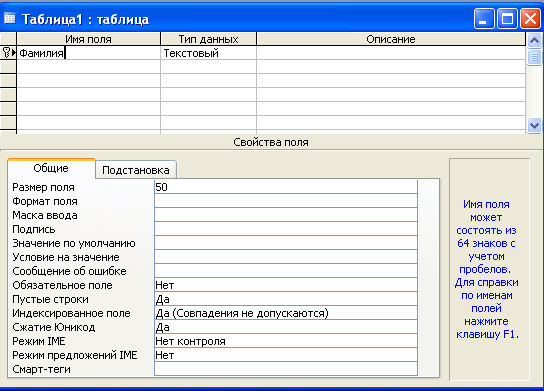Click Сжатие Юникод value Да
The height and width of the screenshot is (391, 544).
[x=286, y=327]
